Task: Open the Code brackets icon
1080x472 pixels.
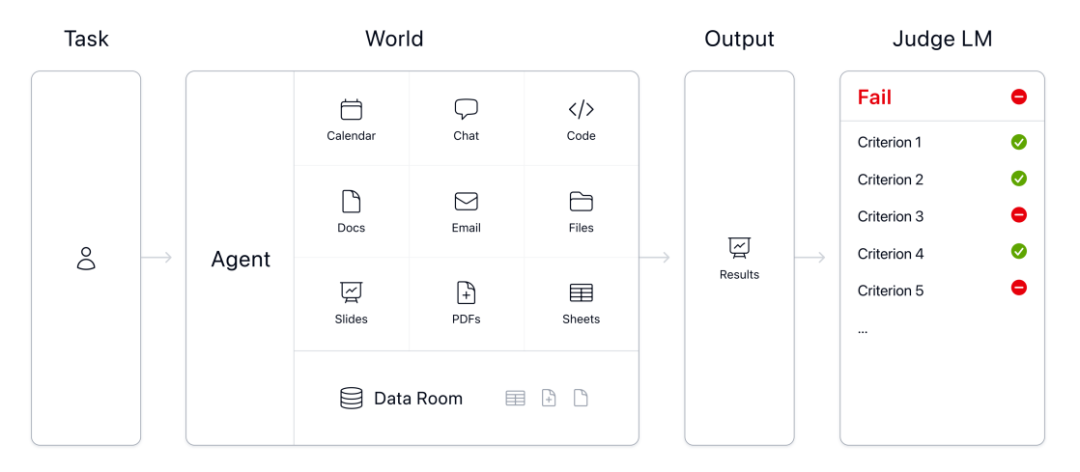Action: (x=581, y=110)
